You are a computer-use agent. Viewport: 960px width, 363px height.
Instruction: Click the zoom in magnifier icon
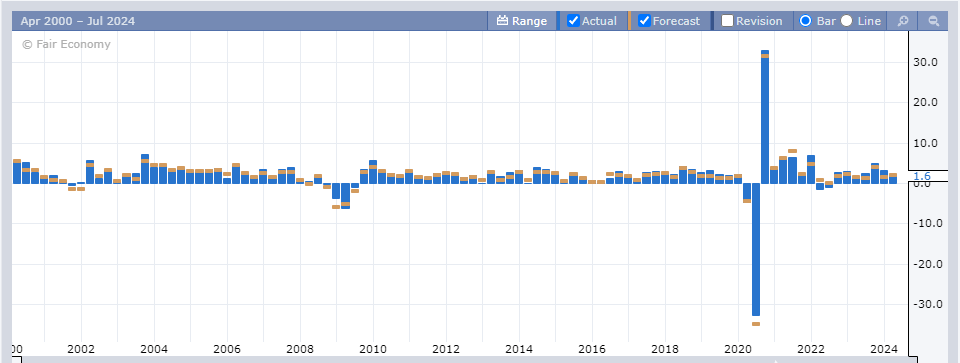[902, 21]
